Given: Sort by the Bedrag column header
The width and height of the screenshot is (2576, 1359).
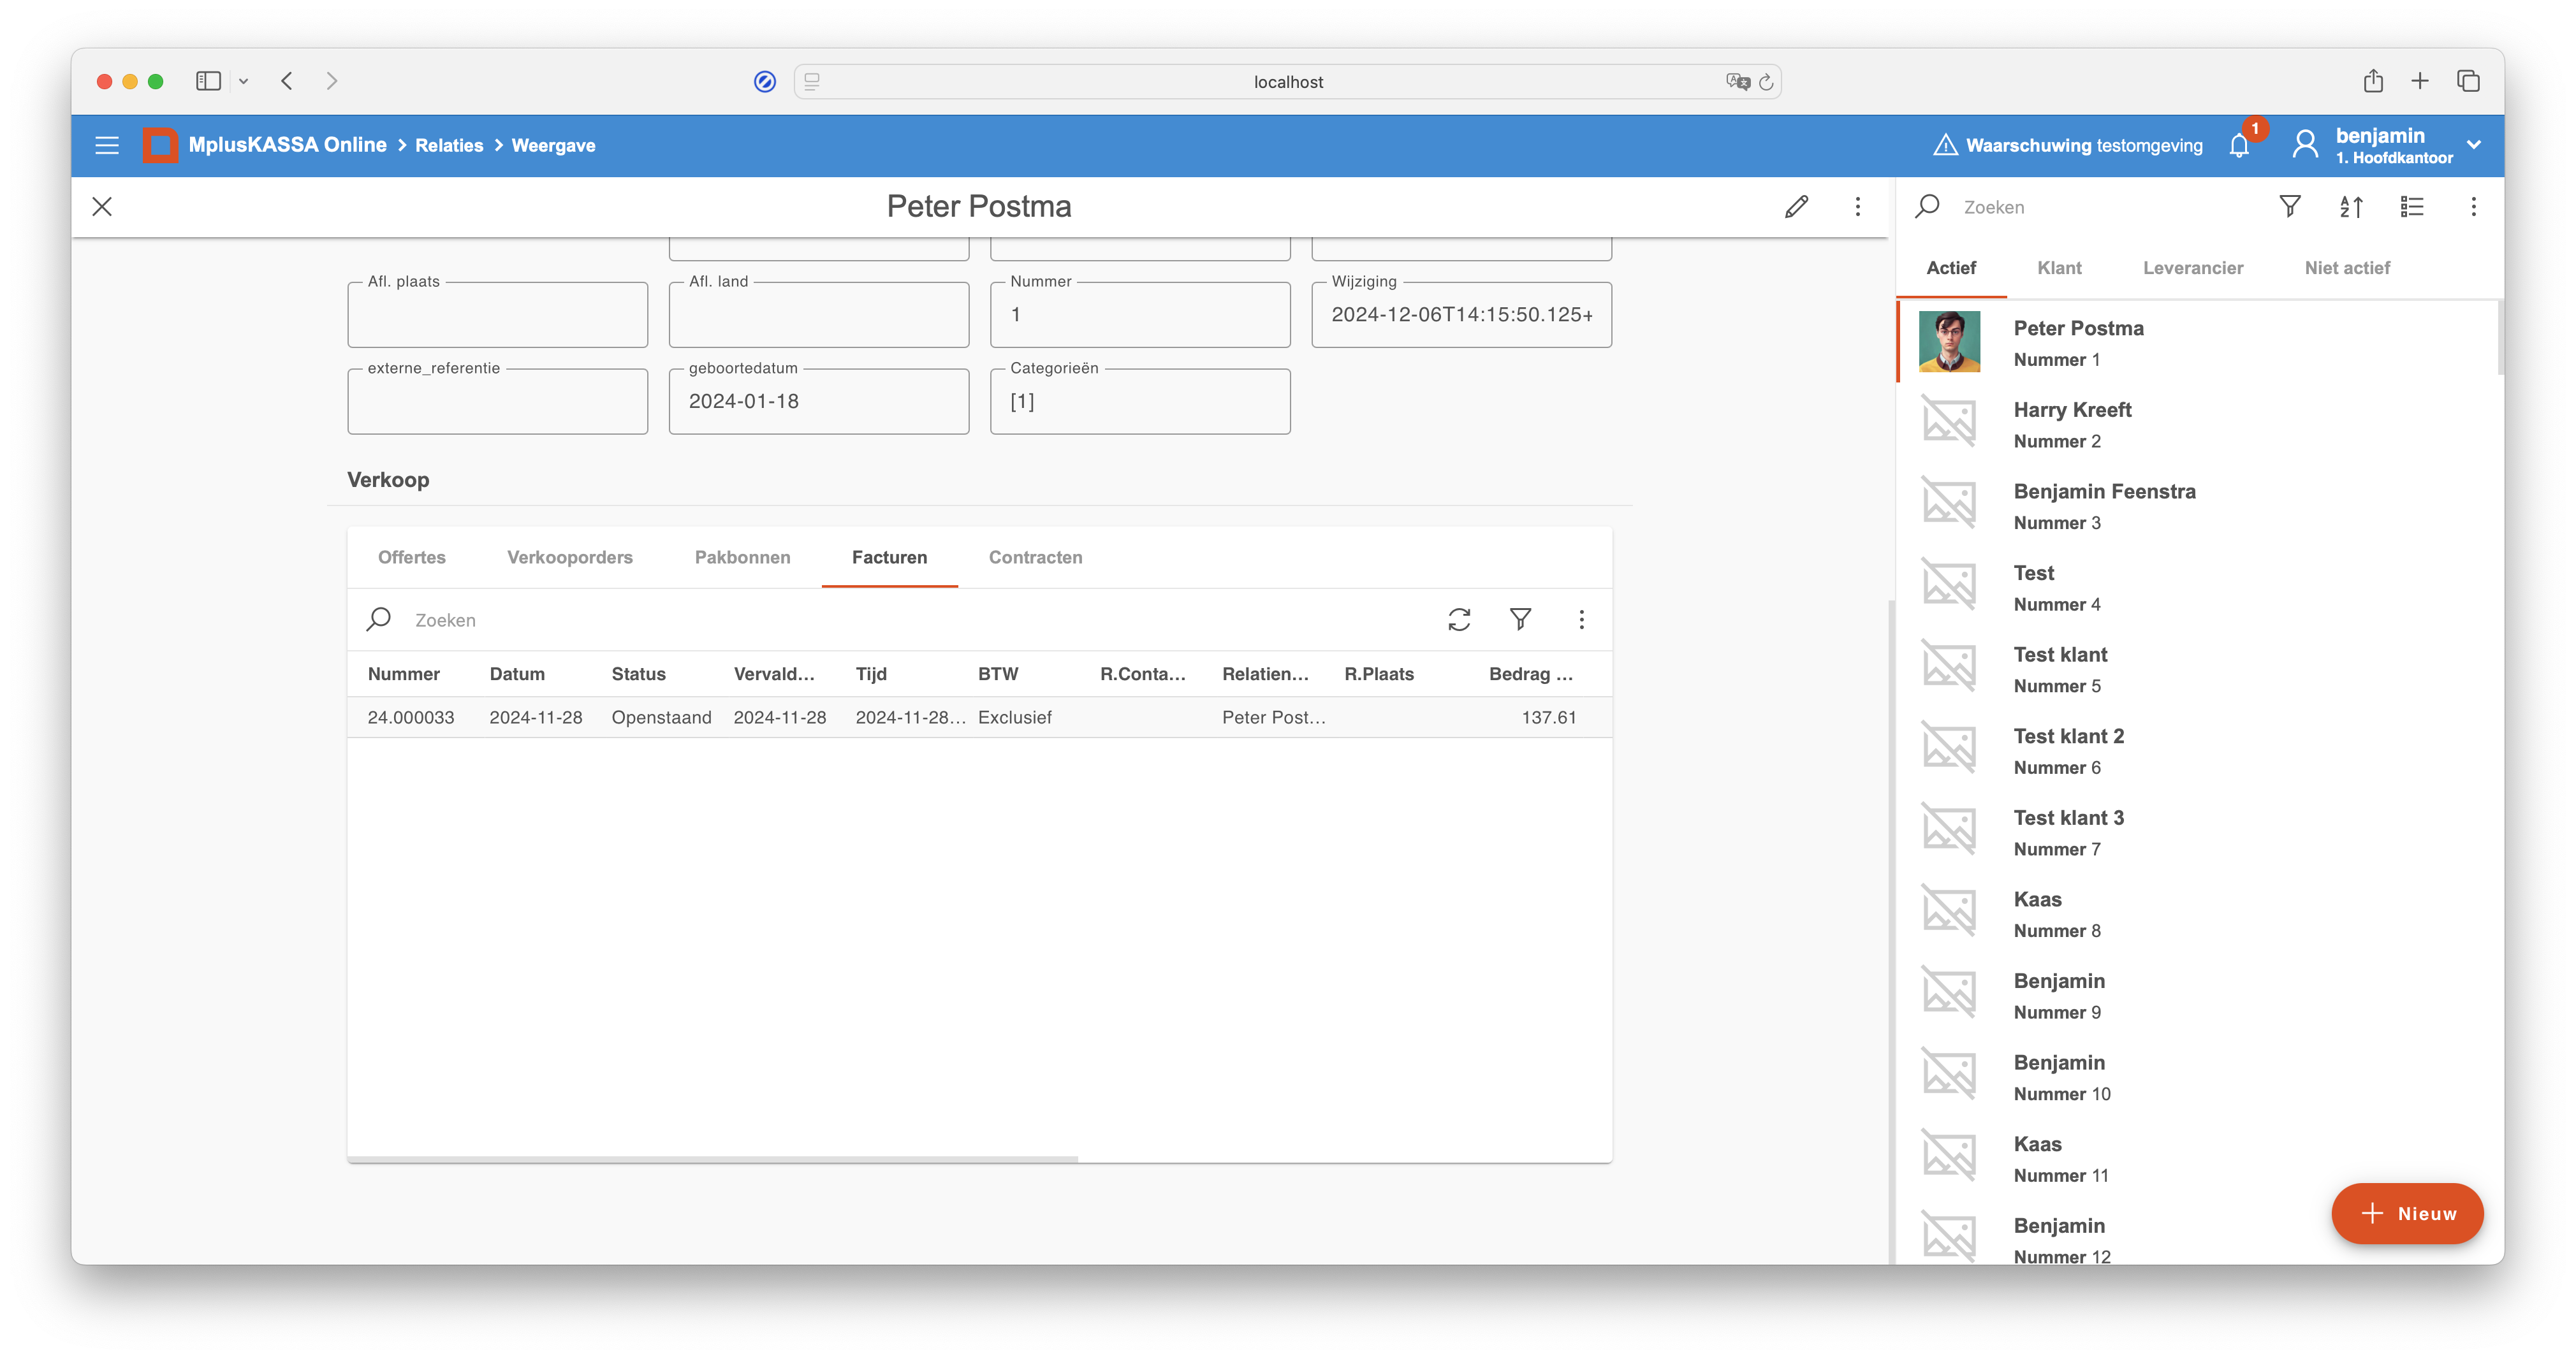Looking at the screenshot, I should (1531, 674).
